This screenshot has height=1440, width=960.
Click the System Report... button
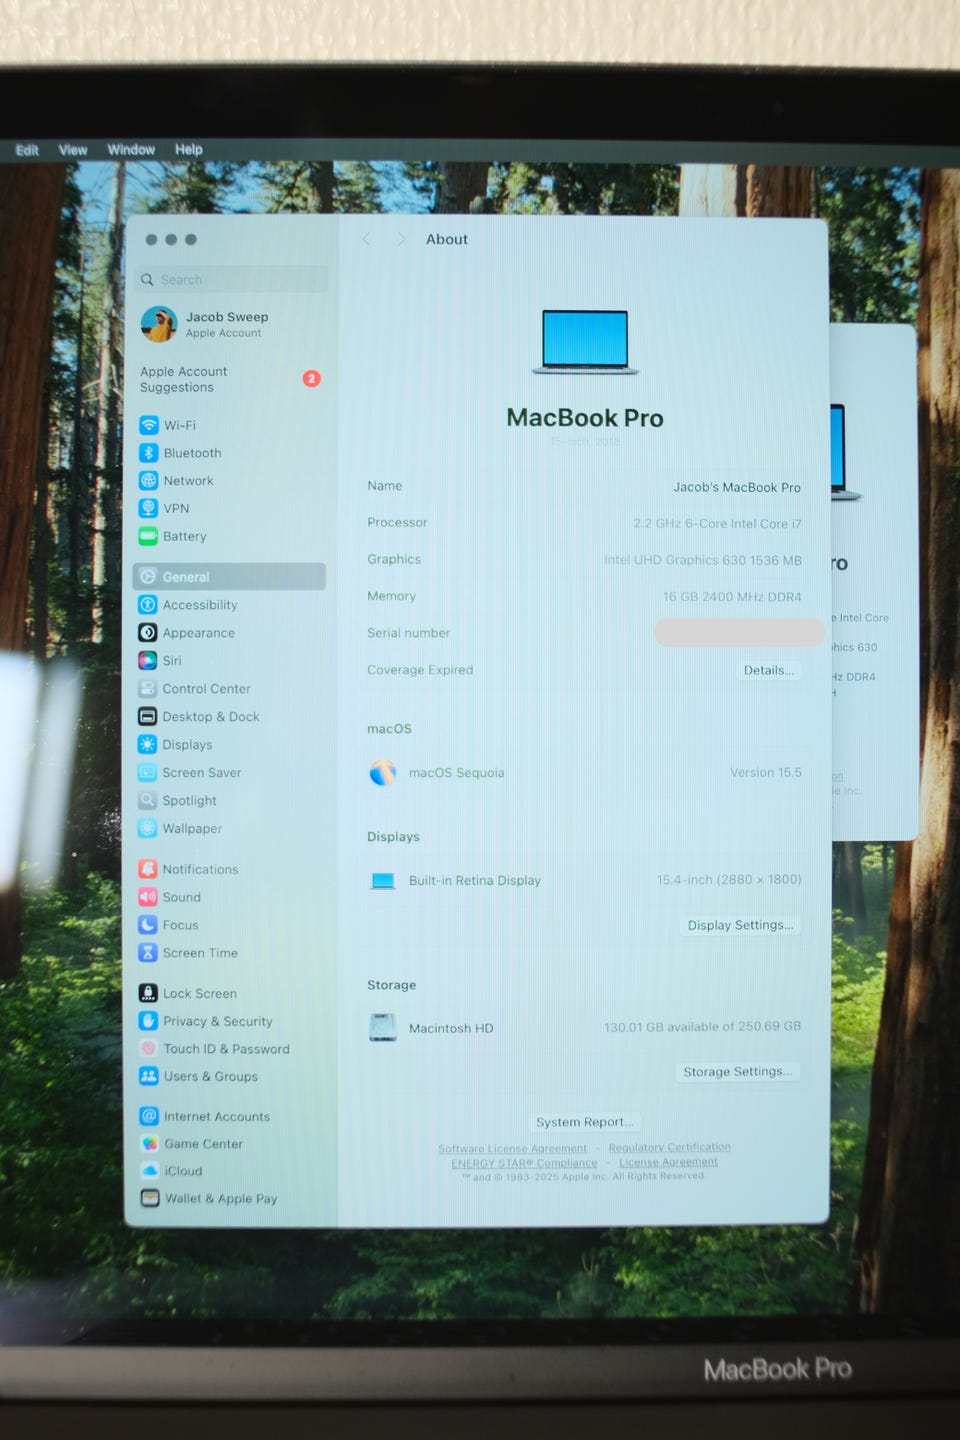(x=585, y=1122)
